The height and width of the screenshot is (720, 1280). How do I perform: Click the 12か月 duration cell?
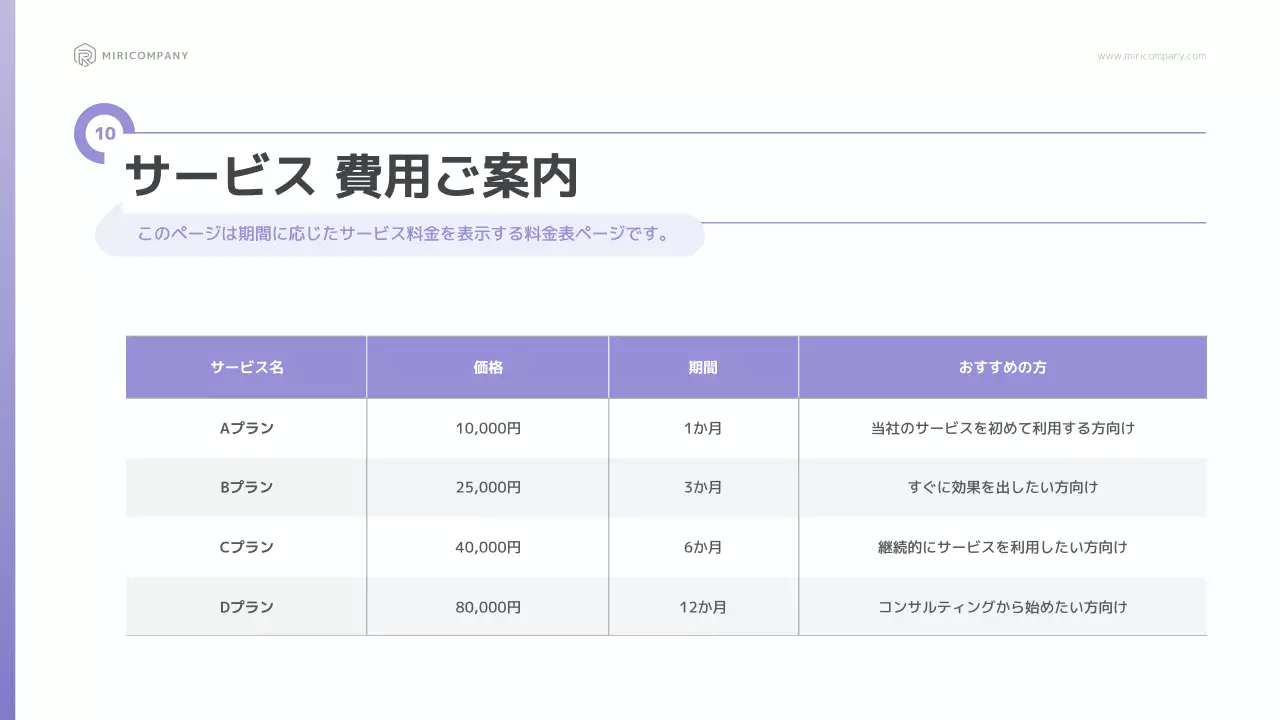(x=703, y=606)
